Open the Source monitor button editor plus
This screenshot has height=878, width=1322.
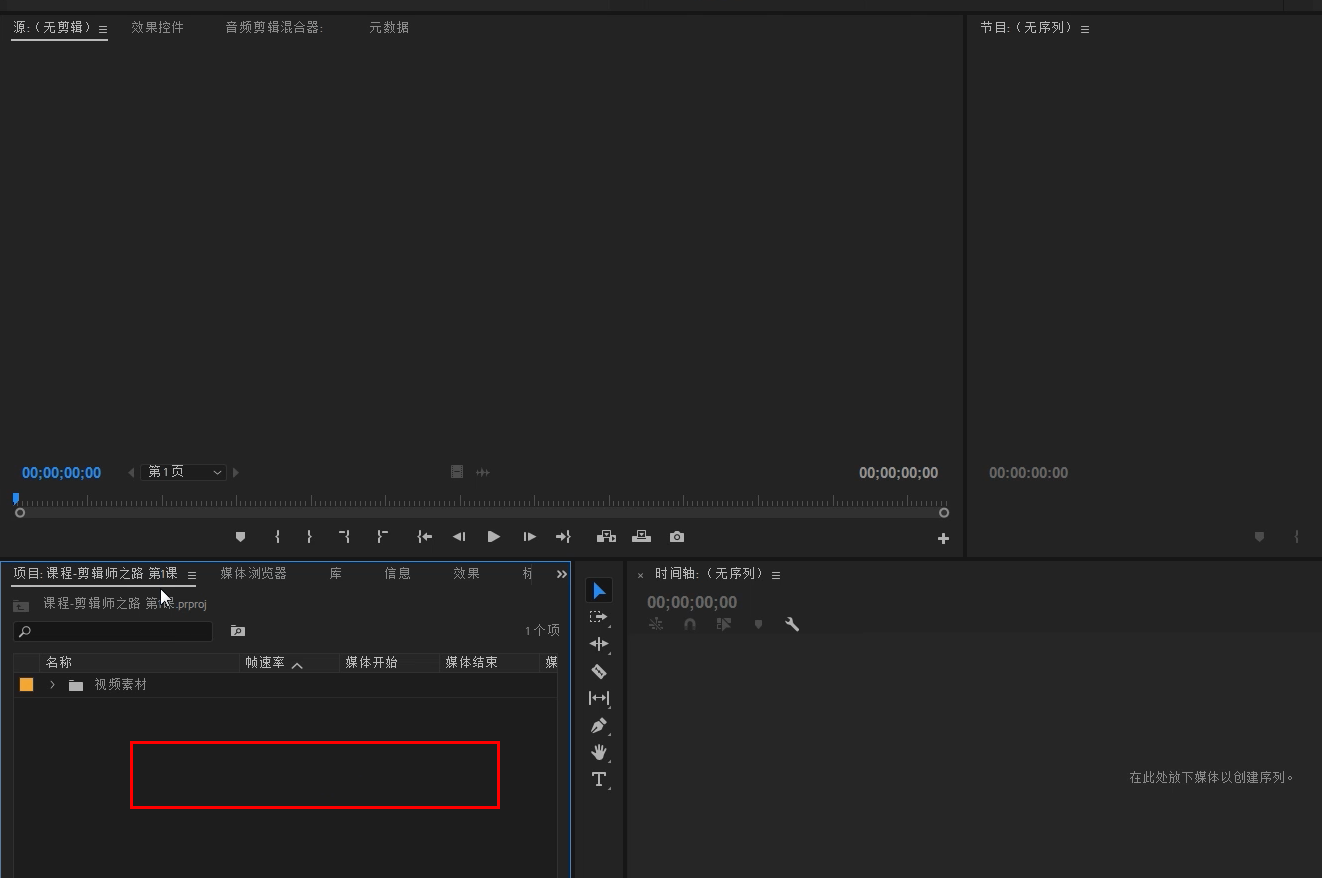point(943,539)
